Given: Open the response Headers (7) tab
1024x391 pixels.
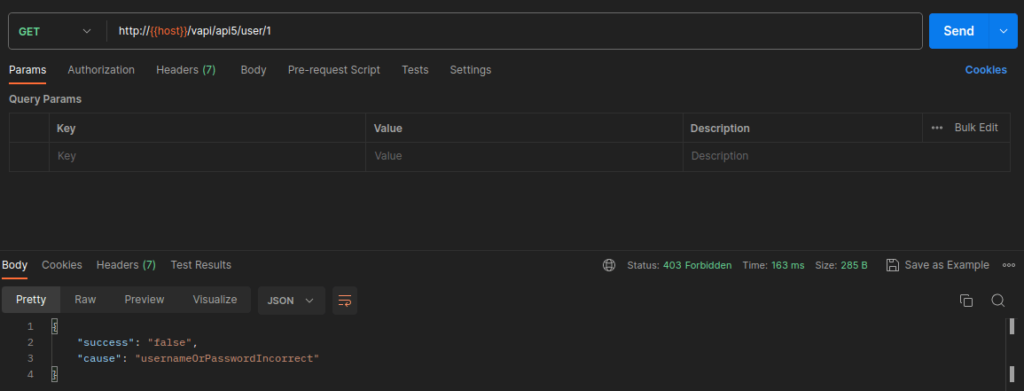Looking at the screenshot, I should pos(126,265).
